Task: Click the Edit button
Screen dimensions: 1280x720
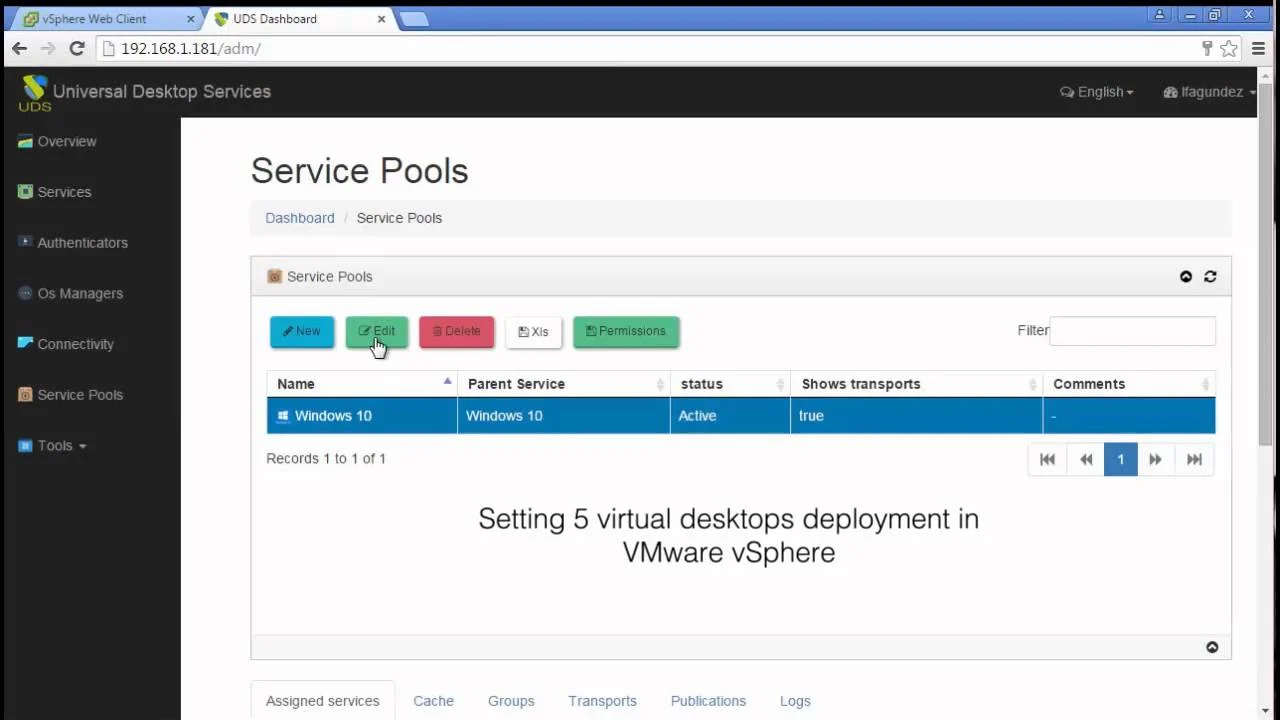Action: coord(377,332)
